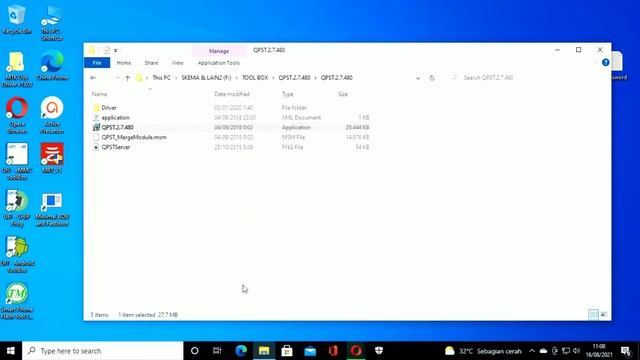Show hidden system tray icons
This screenshot has height=360, width=640.
[x=532, y=351]
